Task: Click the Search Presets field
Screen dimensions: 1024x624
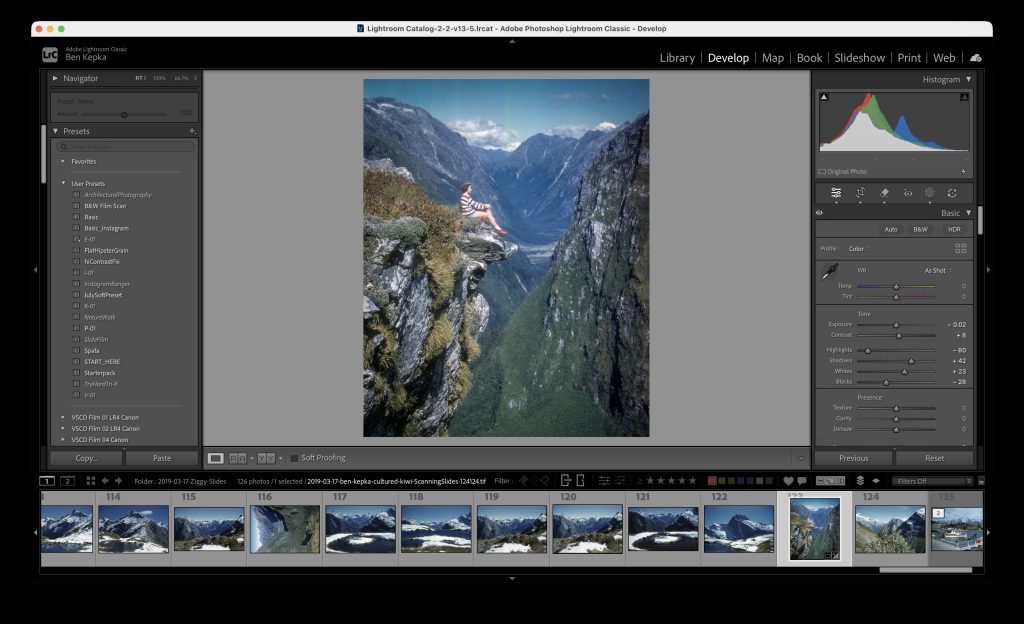Action: [125, 147]
